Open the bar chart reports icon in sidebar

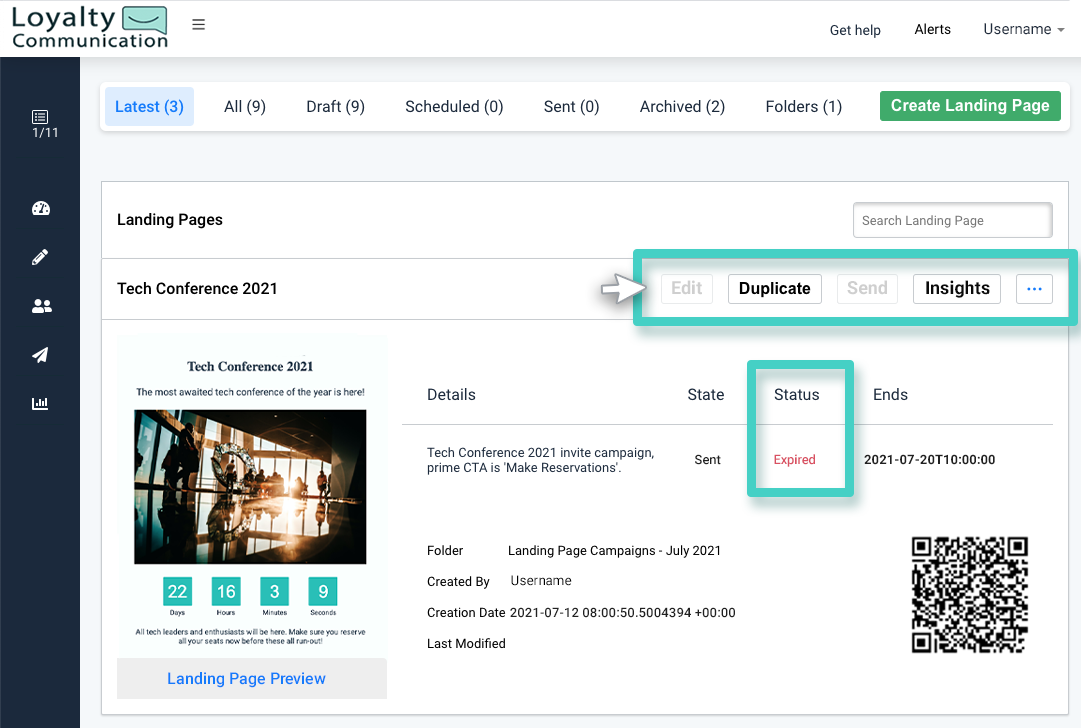40,403
